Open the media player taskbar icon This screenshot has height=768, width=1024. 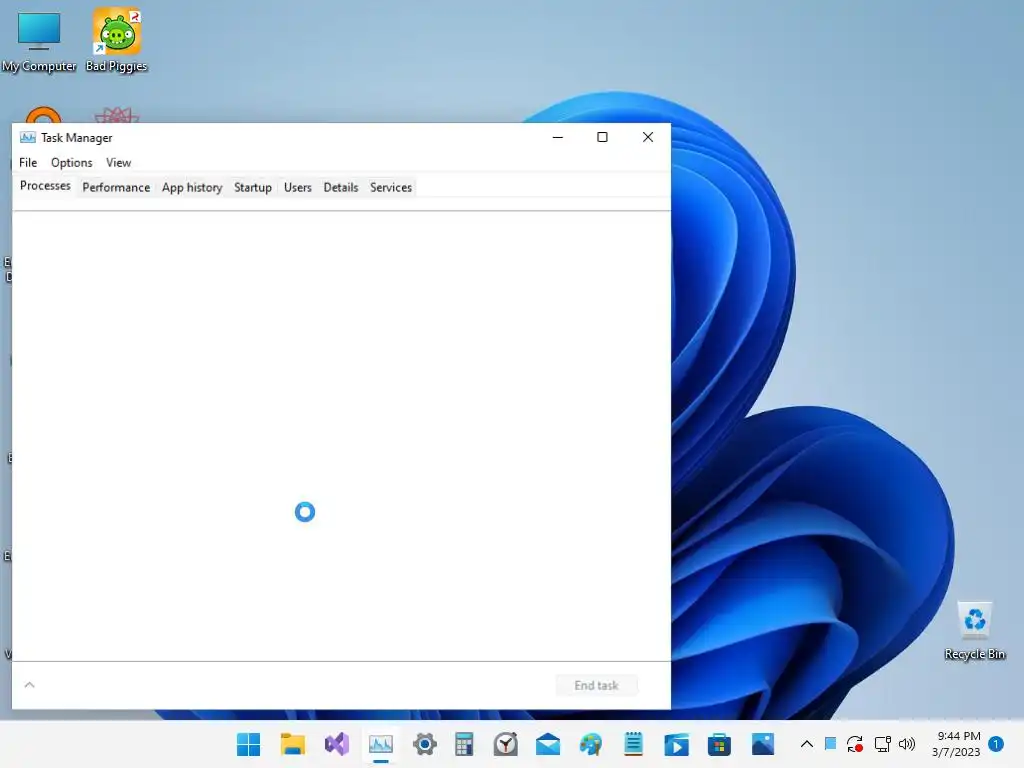tap(676, 744)
